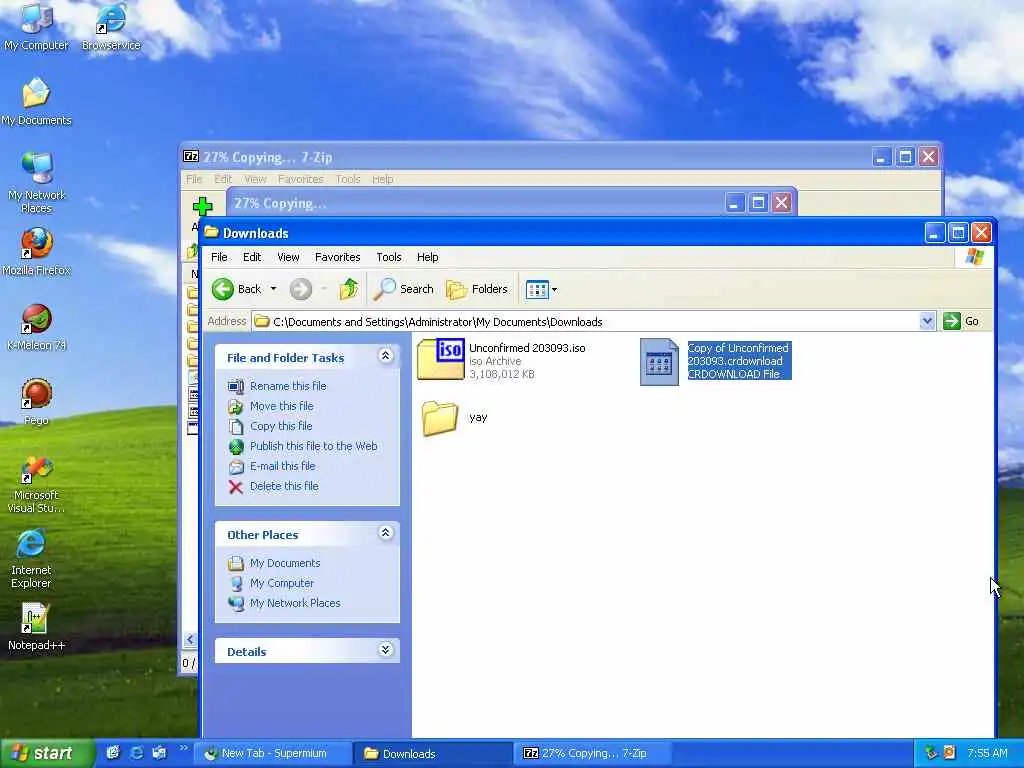
Task: Open the Search pane in Explorer
Action: (403, 289)
